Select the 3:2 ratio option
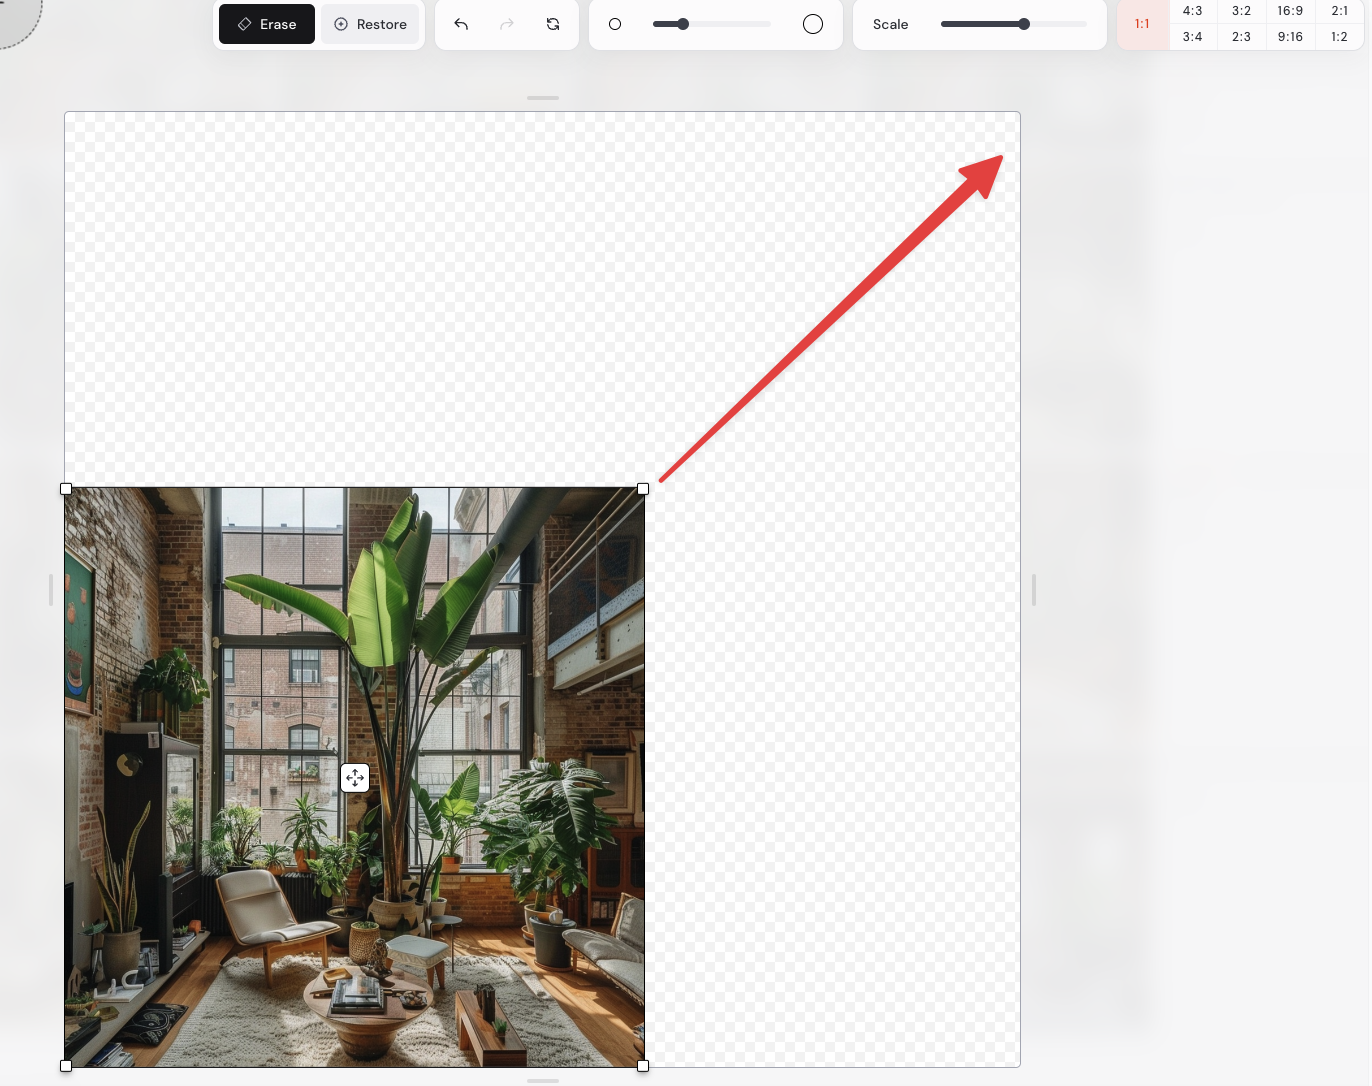Viewport: 1372px width, 1086px height. pos(1241,11)
